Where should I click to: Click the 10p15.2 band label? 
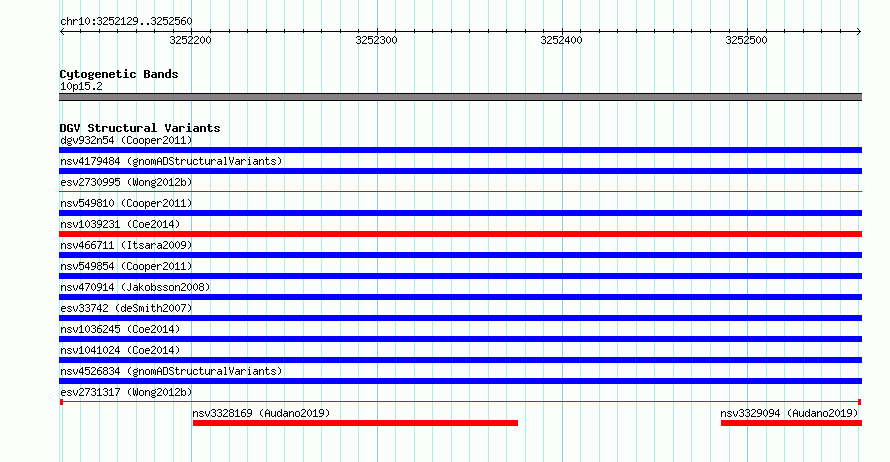81,86
